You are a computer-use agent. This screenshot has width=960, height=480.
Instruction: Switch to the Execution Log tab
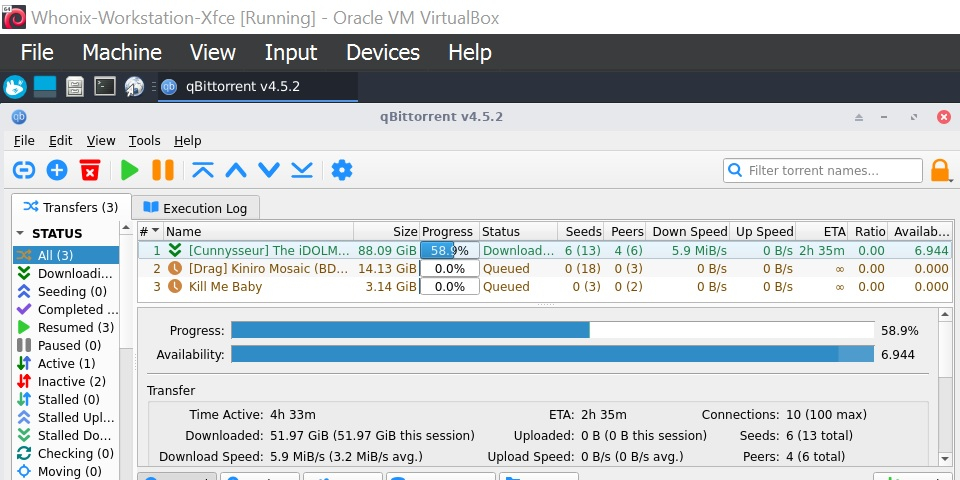[195, 208]
